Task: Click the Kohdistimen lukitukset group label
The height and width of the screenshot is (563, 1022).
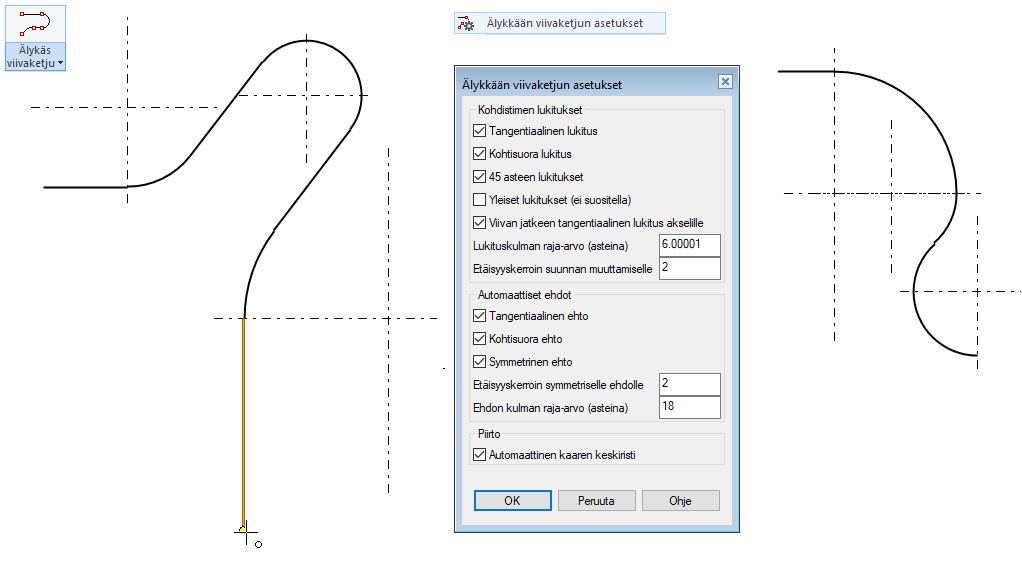Action: point(530,110)
